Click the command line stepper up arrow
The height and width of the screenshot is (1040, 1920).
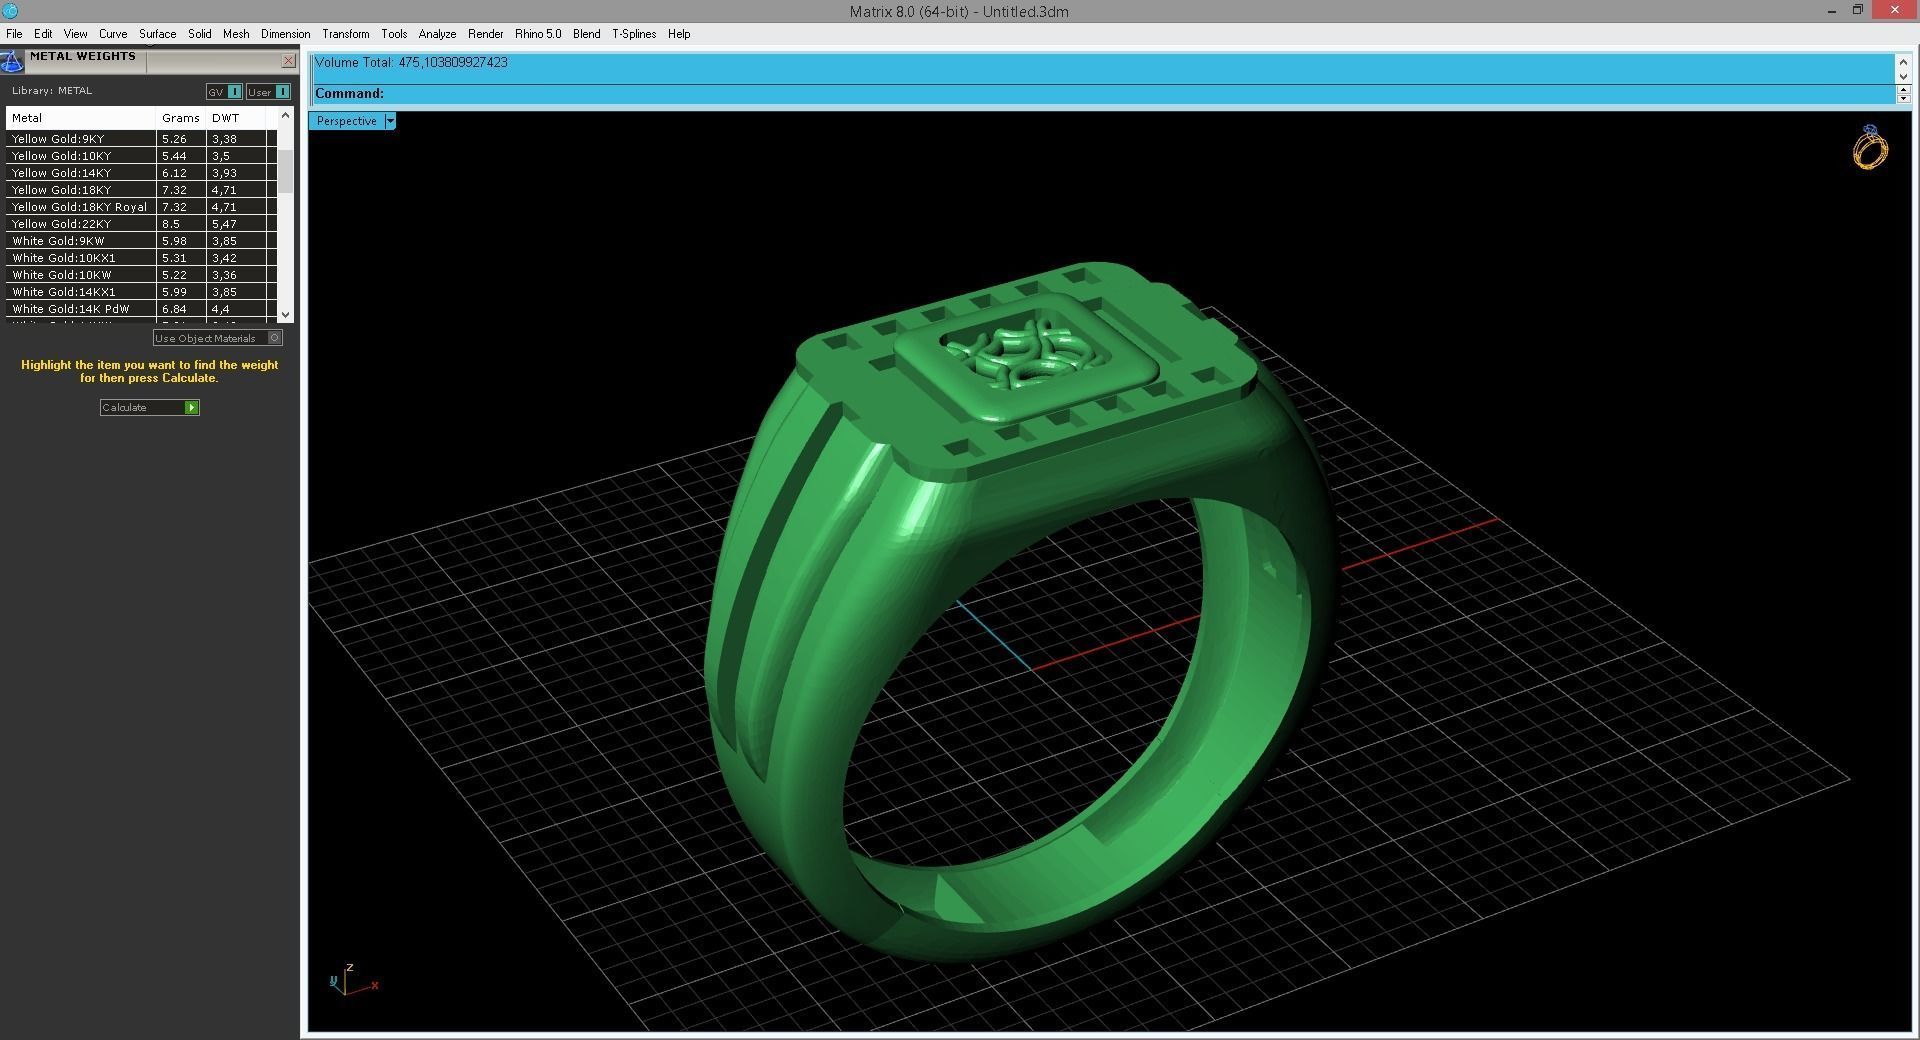coord(1903,89)
